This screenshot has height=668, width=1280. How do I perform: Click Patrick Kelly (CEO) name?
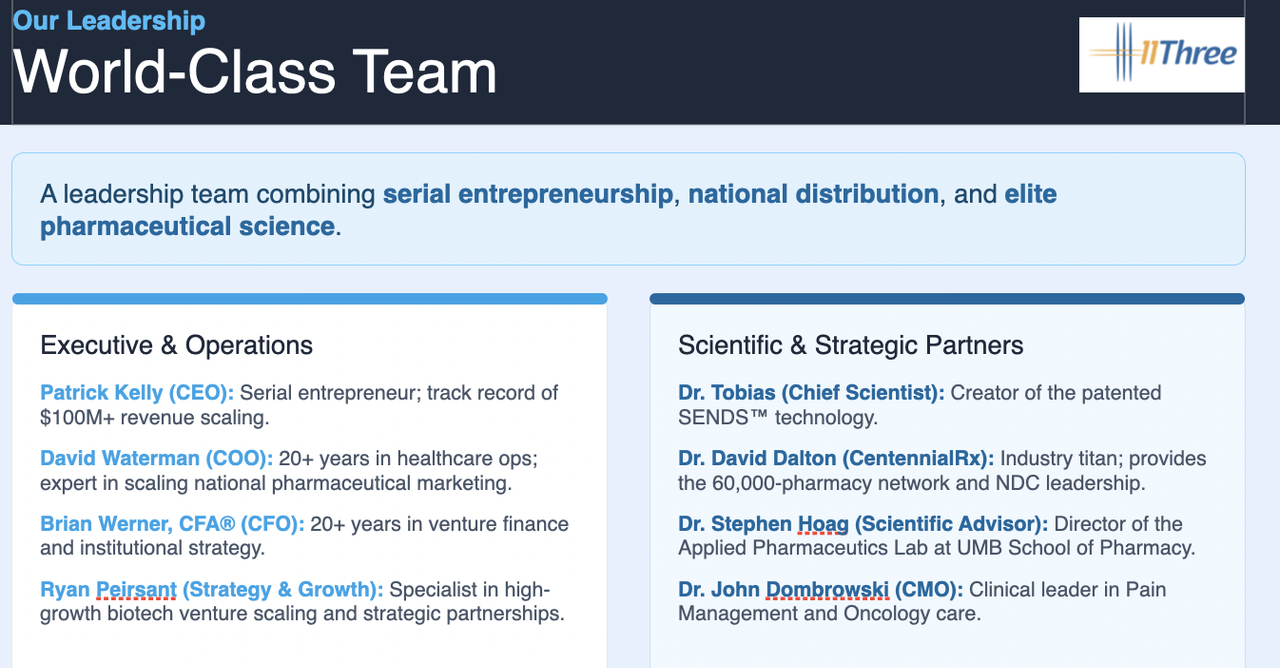tap(137, 393)
